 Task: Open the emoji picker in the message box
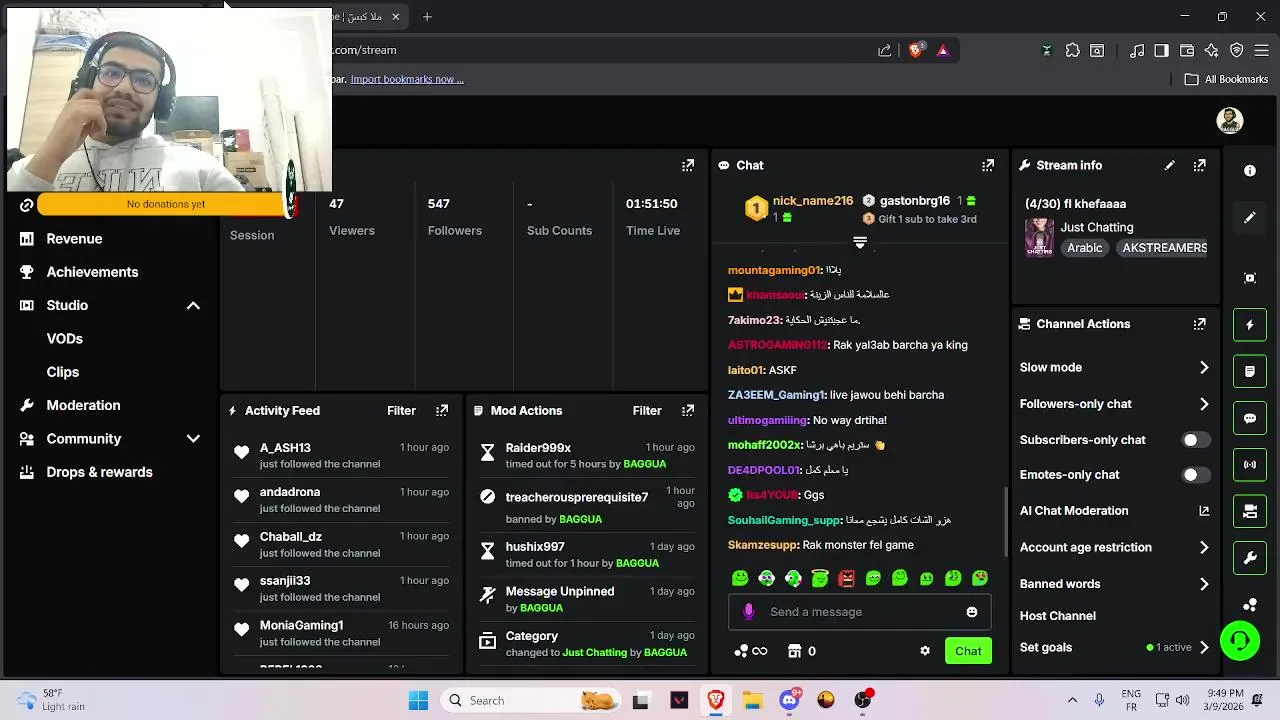pyautogui.click(x=972, y=612)
